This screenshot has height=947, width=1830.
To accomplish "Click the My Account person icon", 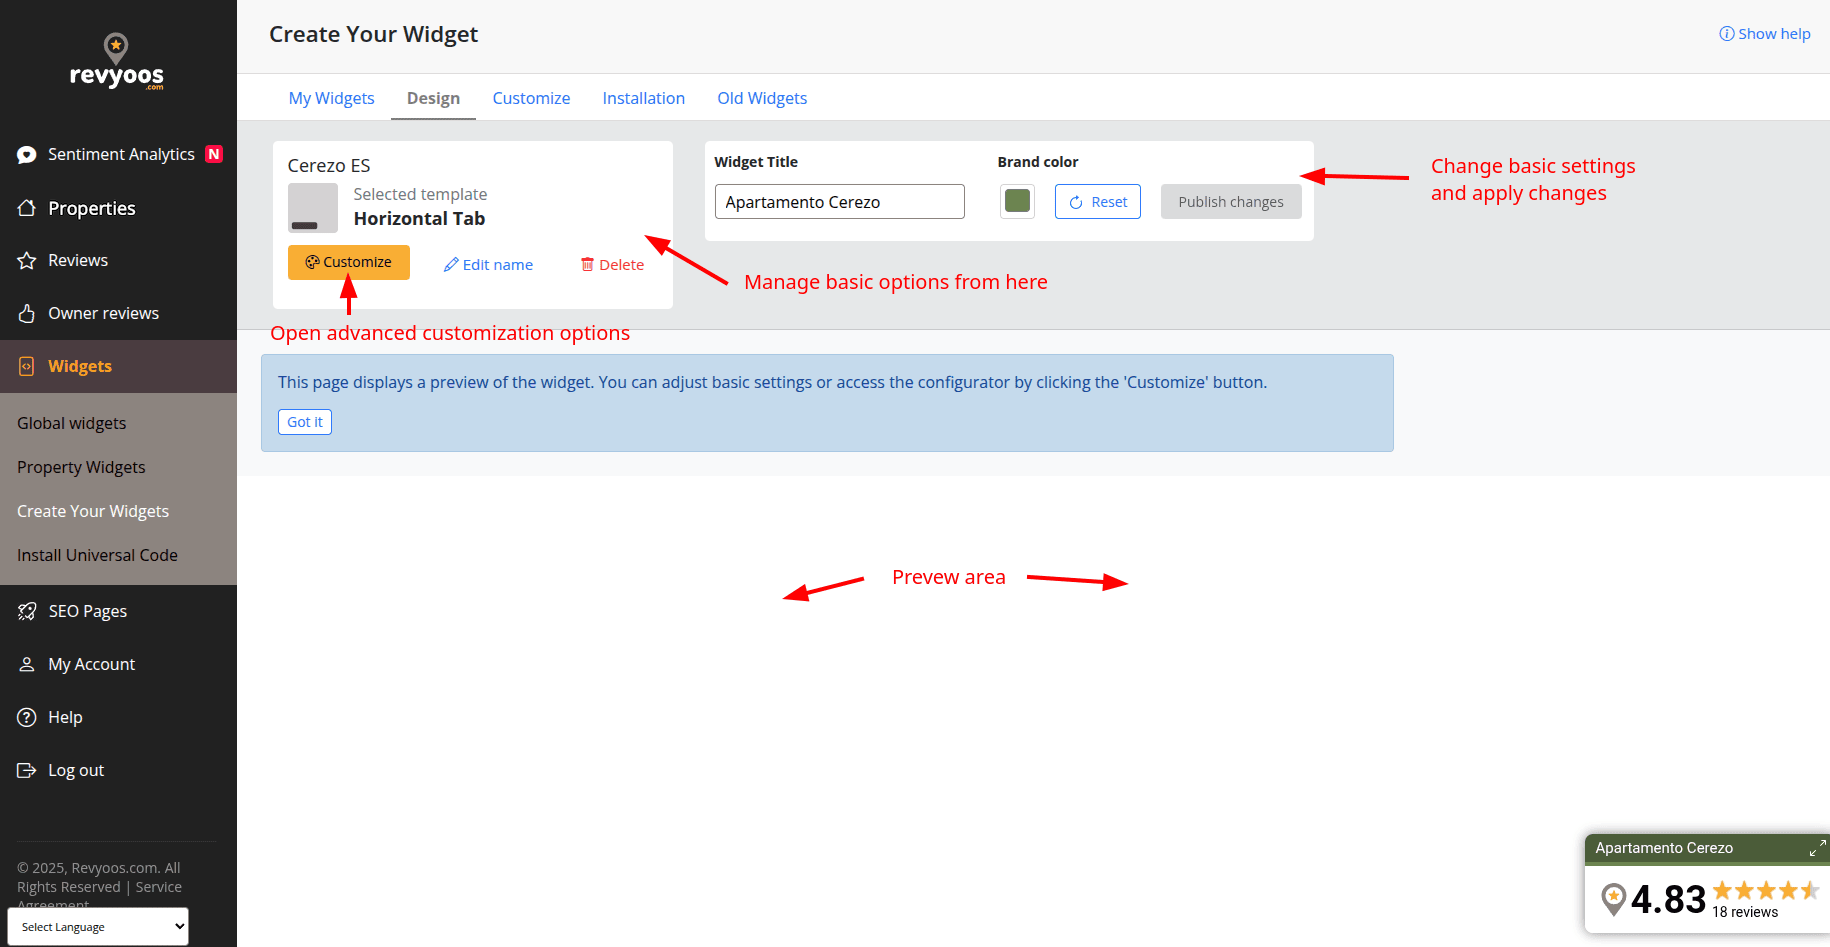I will [x=27, y=664].
